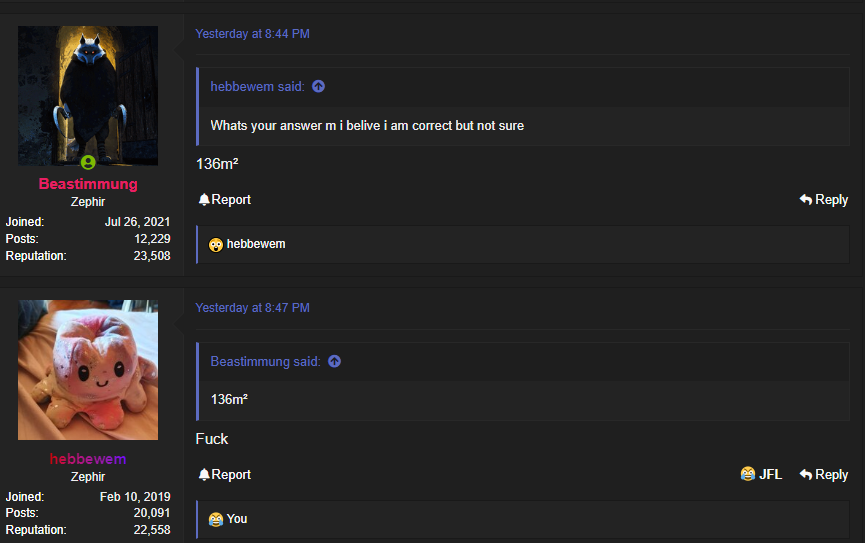Open the Yesterday at 8:47 PM permalink

(253, 308)
